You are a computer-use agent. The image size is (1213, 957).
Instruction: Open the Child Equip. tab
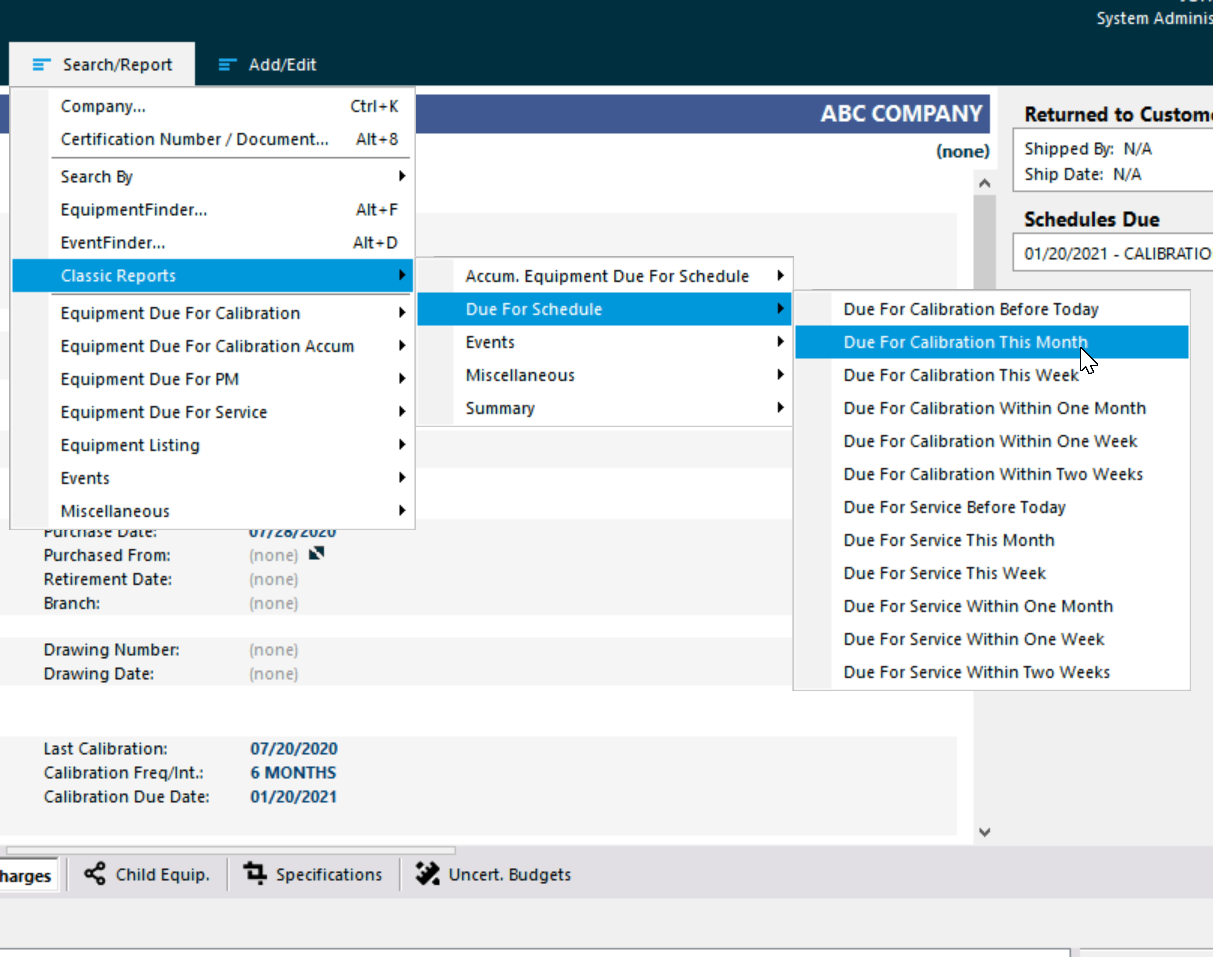(148, 875)
